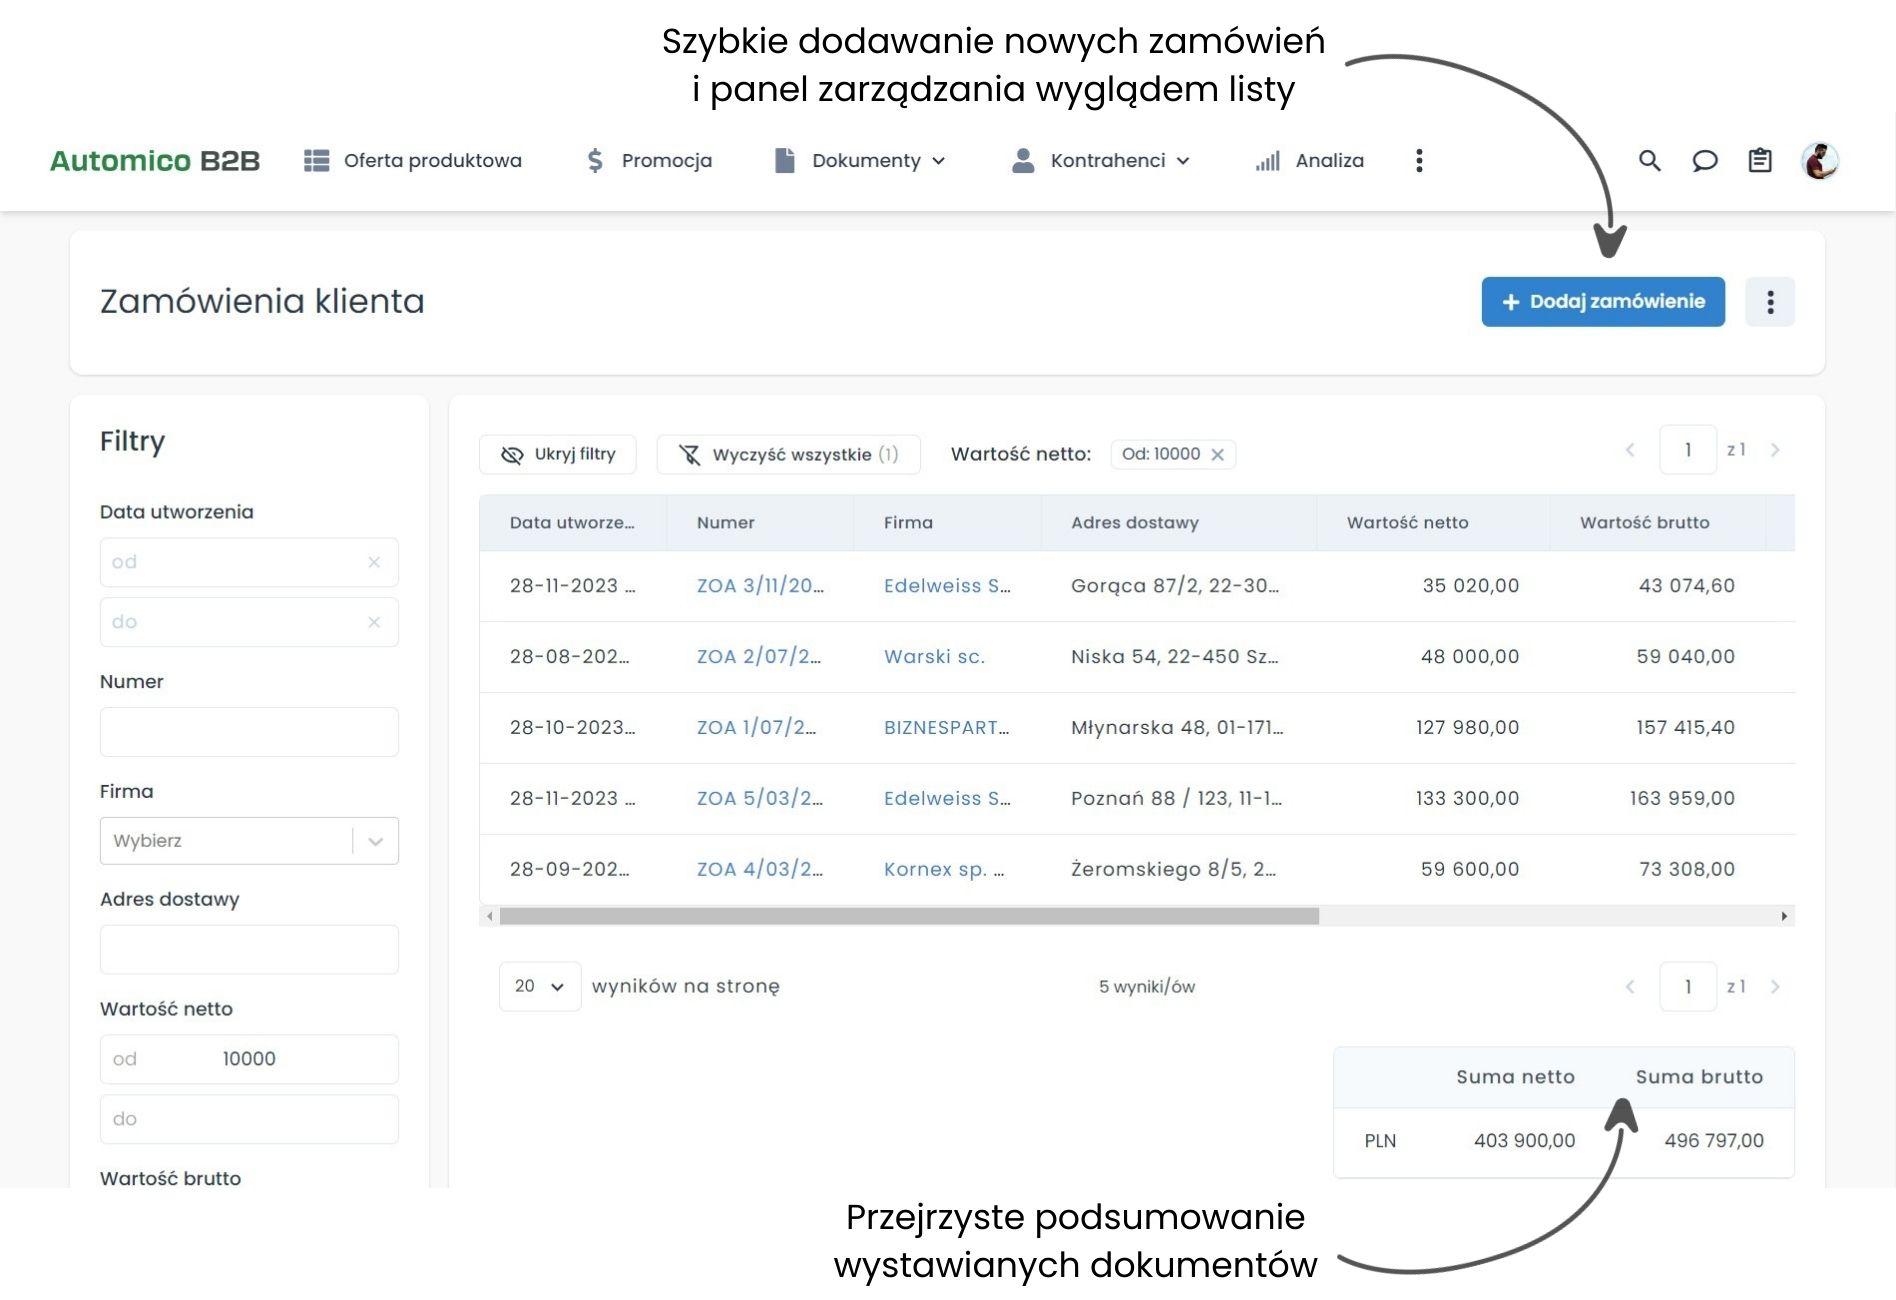Clear the Data utworzenia 'do' field
Screen dimensions: 1896x1300
[x=374, y=623]
